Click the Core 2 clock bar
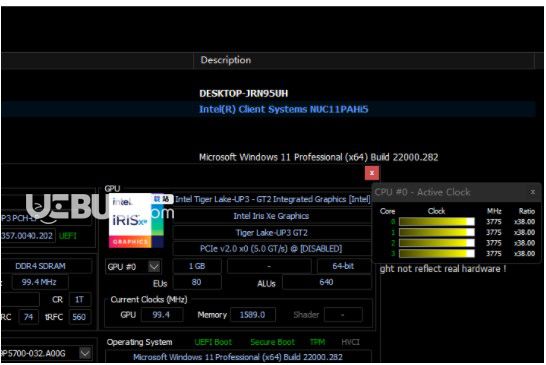 click(x=437, y=243)
